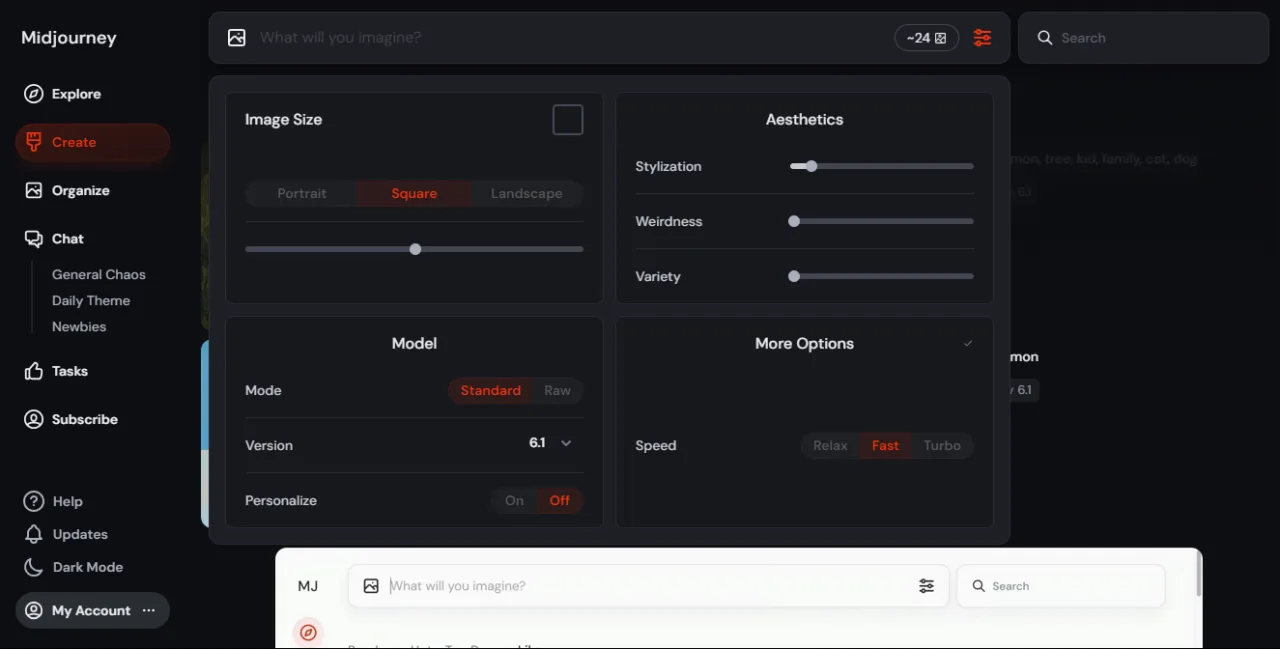The width and height of the screenshot is (1280, 649).
Task: Click the MJ logo in lower panel
Action: pyautogui.click(x=308, y=586)
